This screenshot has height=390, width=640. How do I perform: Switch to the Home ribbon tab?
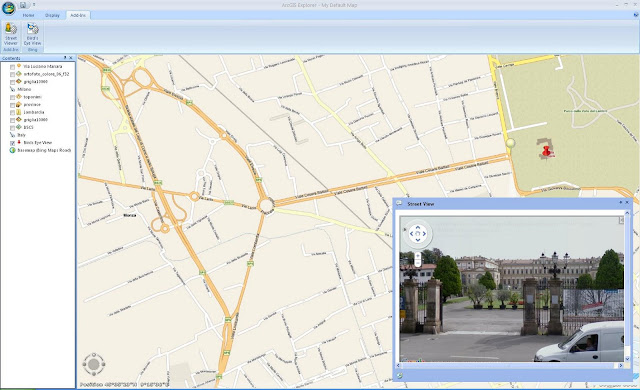click(x=28, y=15)
